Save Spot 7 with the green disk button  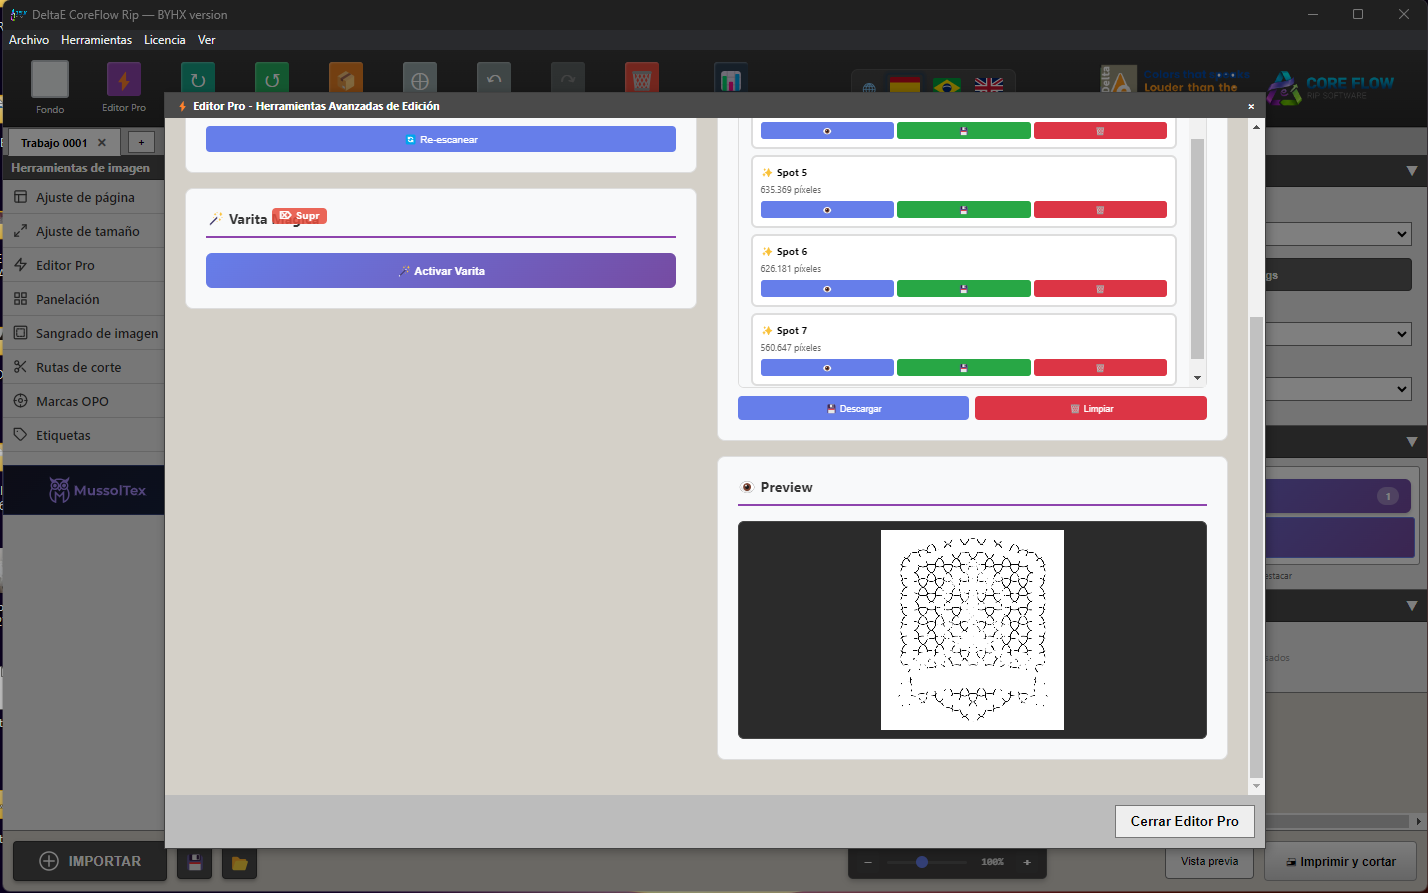[x=963, y=368]
